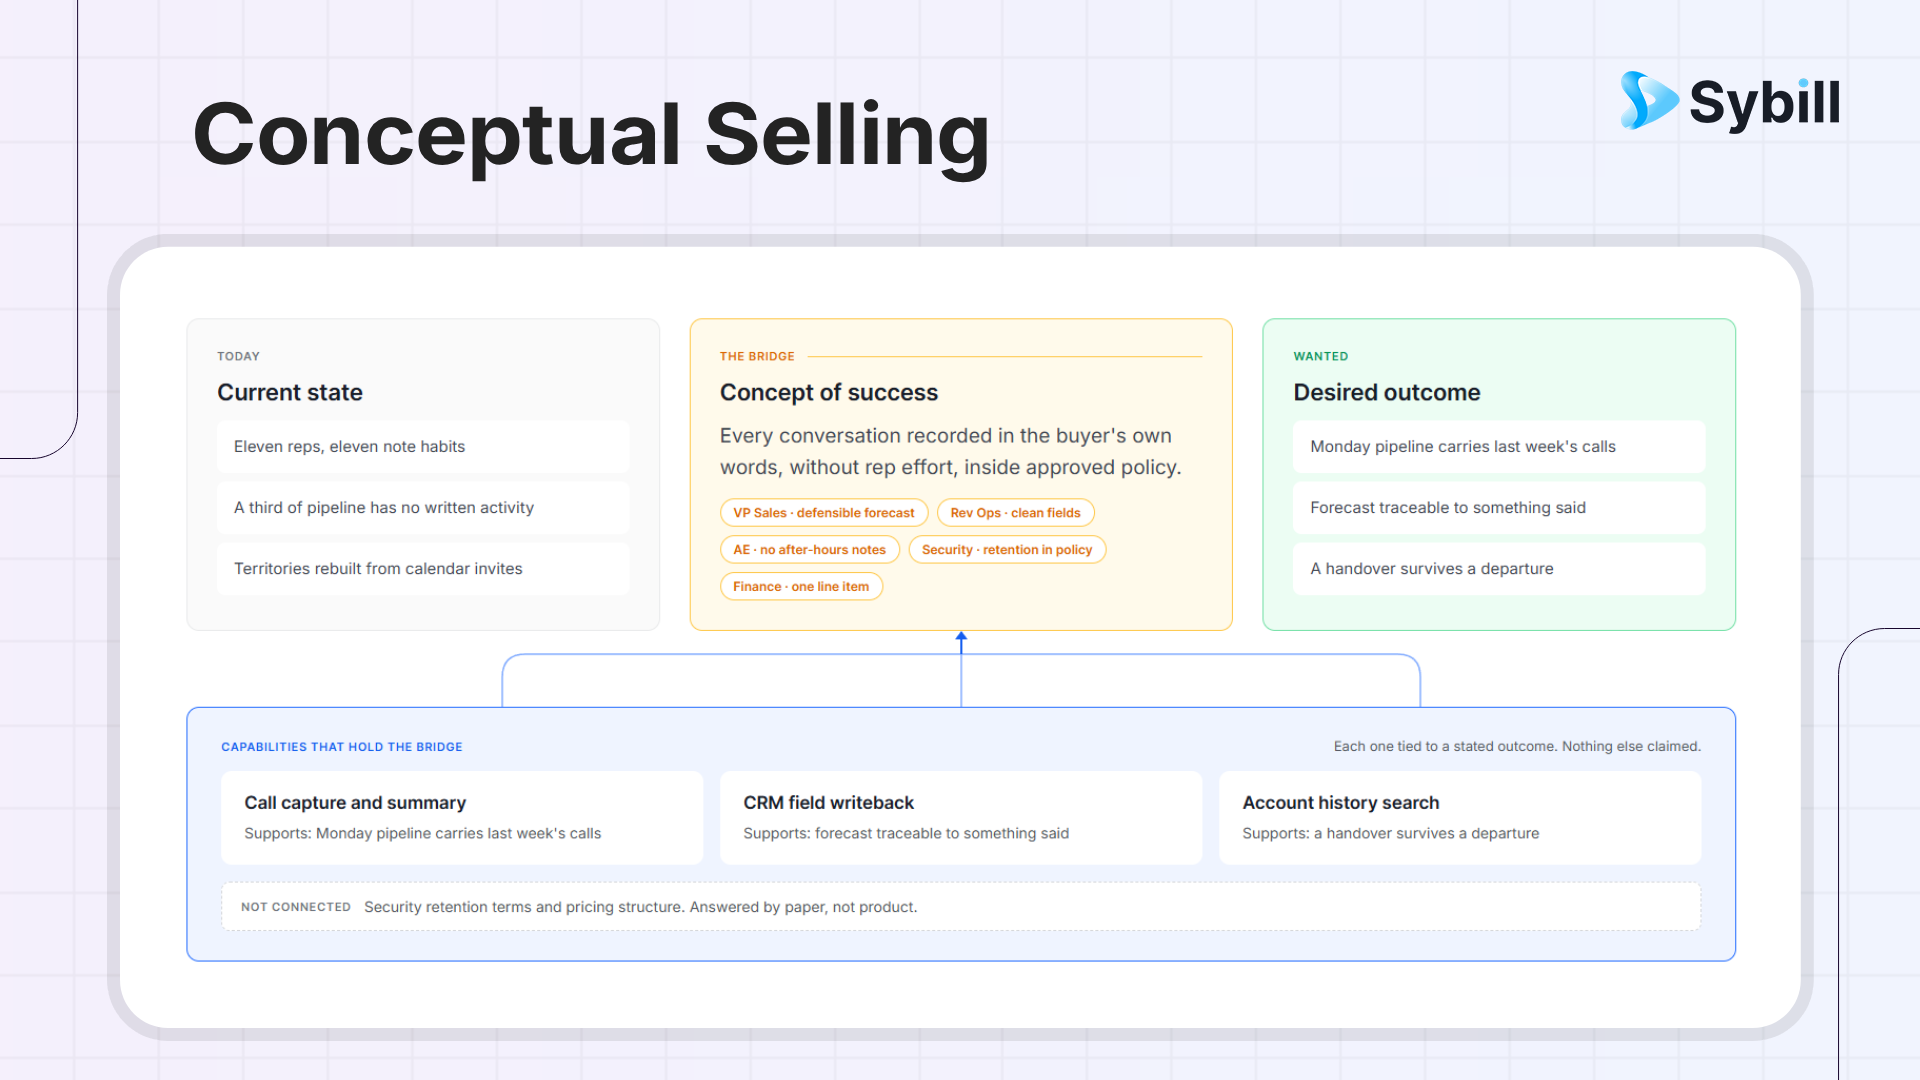The width and height of the screenshot is (1920, 1080).
Task: Click the Sybill logo icon
Action: pyautogui.click(x=1648, y=100)
